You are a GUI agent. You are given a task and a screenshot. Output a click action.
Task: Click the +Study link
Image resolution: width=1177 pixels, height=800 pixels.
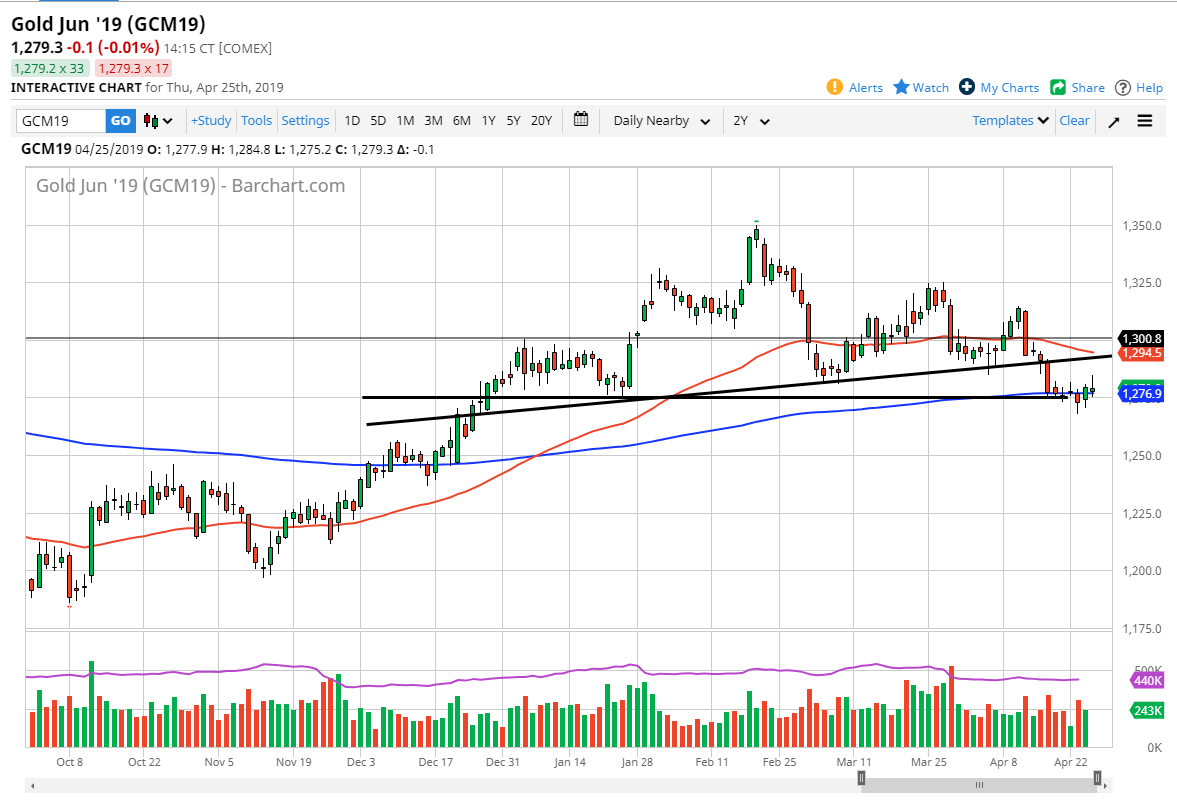(210, 120)
